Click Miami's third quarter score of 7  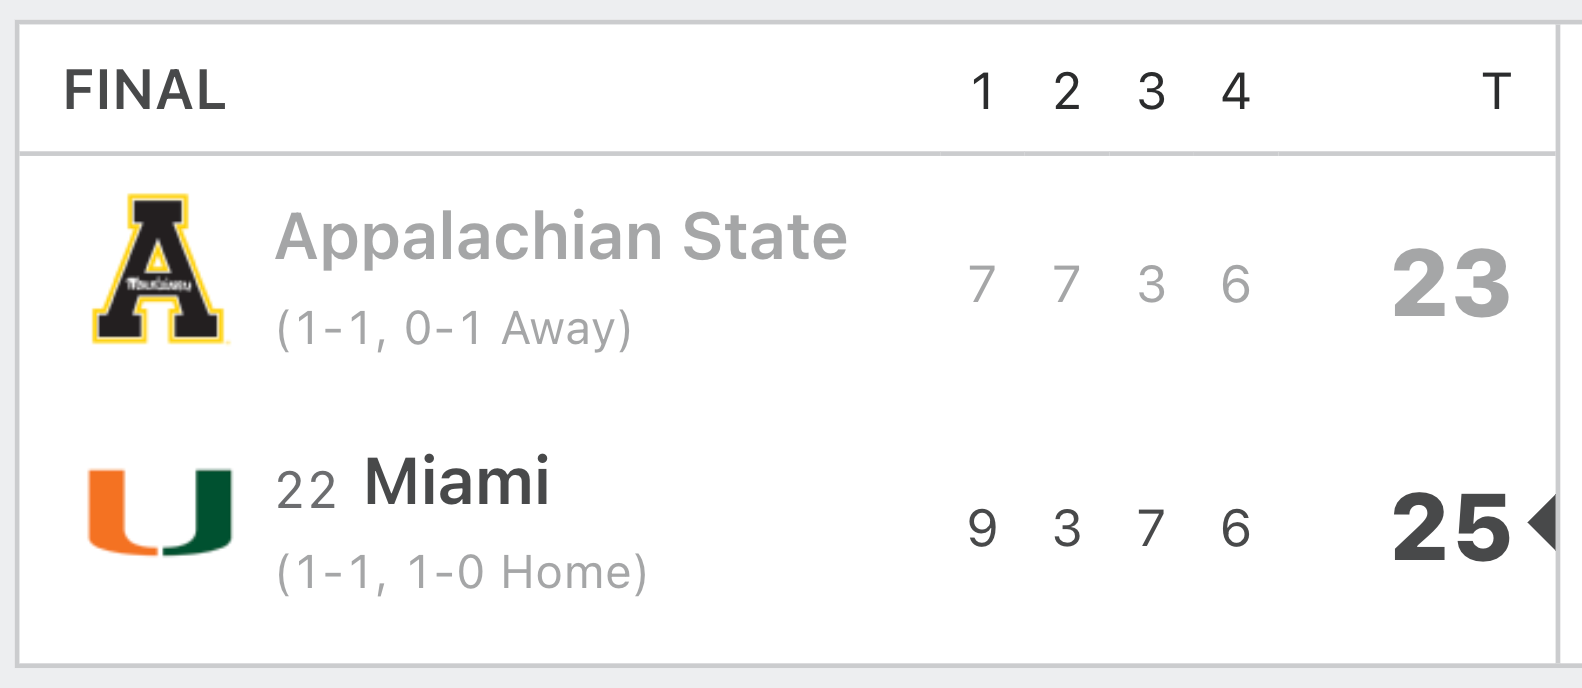[x=1151, y=528]
